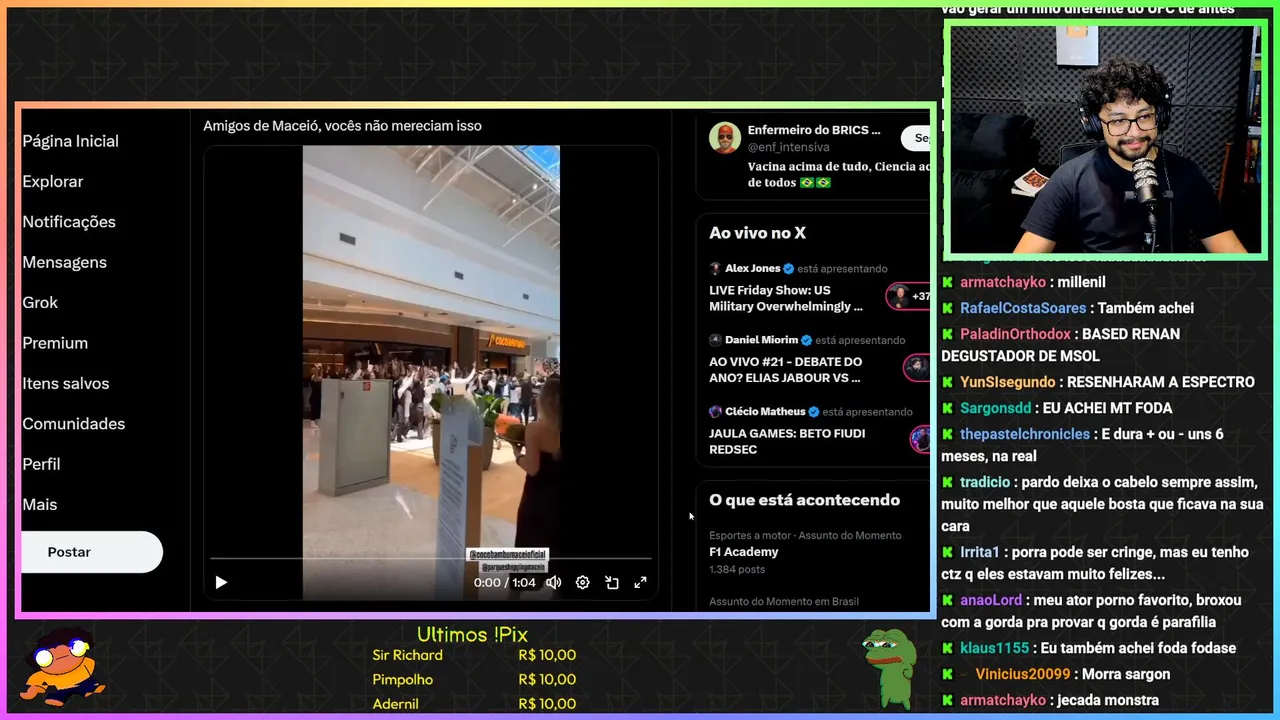Image resolution: width=1280 pixels, height=720 pixels.
Task: Click chat username RafaelCostaSoares
Action: click(x=1023, y=308)
